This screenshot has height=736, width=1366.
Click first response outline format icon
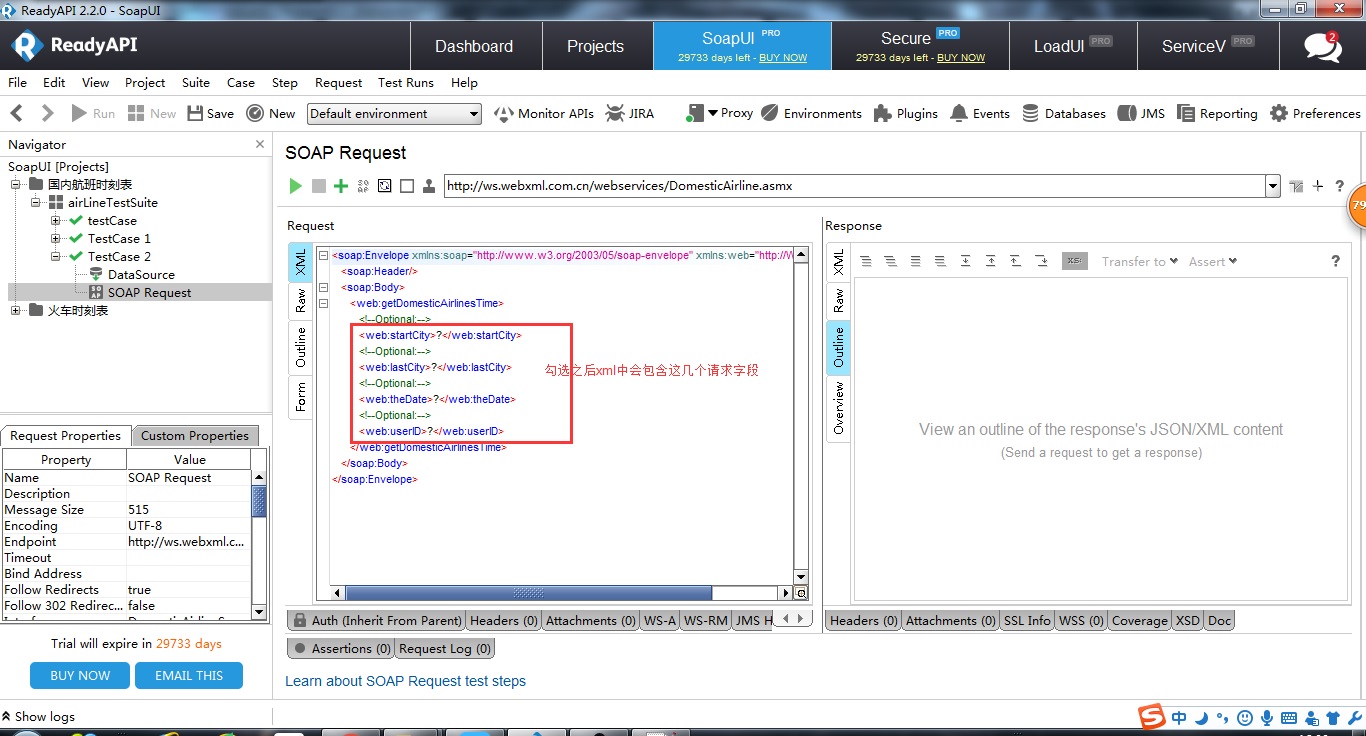pyautogui.click(x=866, y=261)
